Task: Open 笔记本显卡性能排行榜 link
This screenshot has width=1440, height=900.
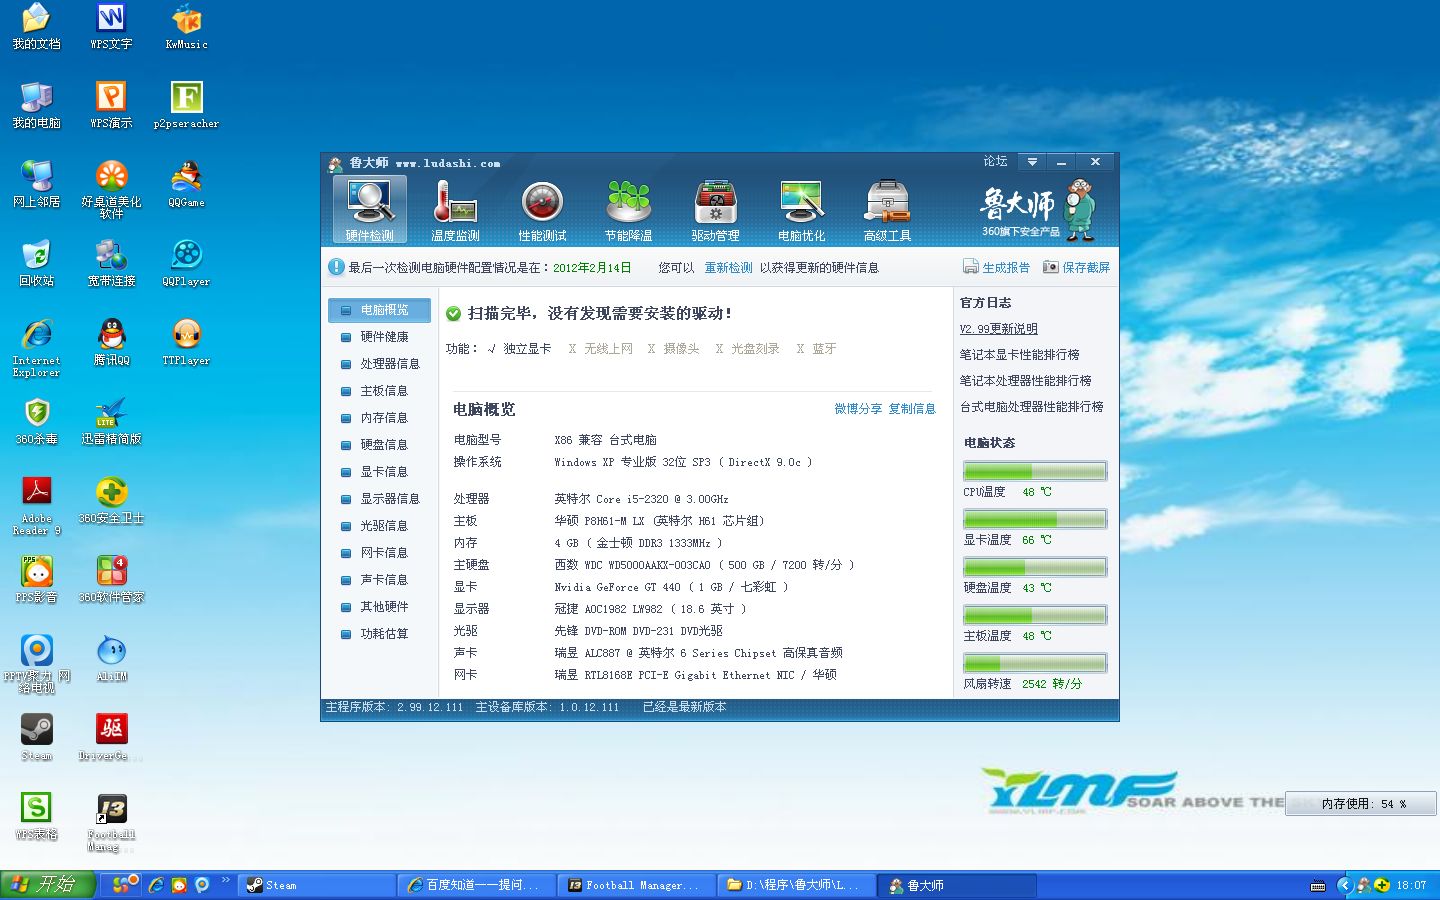Action: click(x=1019, y=355)
